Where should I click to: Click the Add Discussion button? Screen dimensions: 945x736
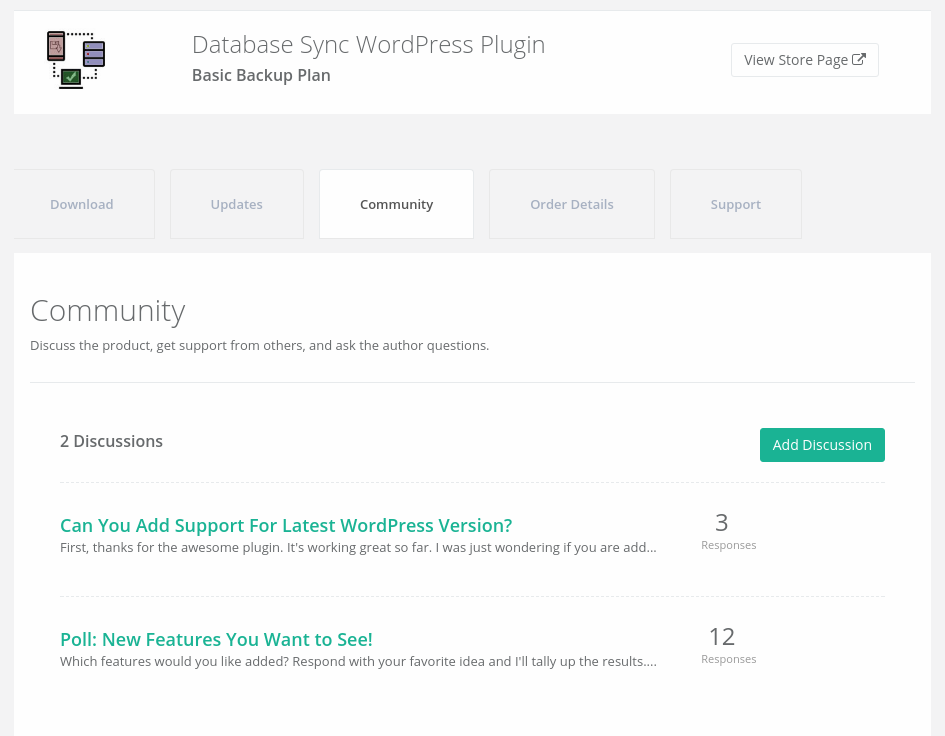822,445
